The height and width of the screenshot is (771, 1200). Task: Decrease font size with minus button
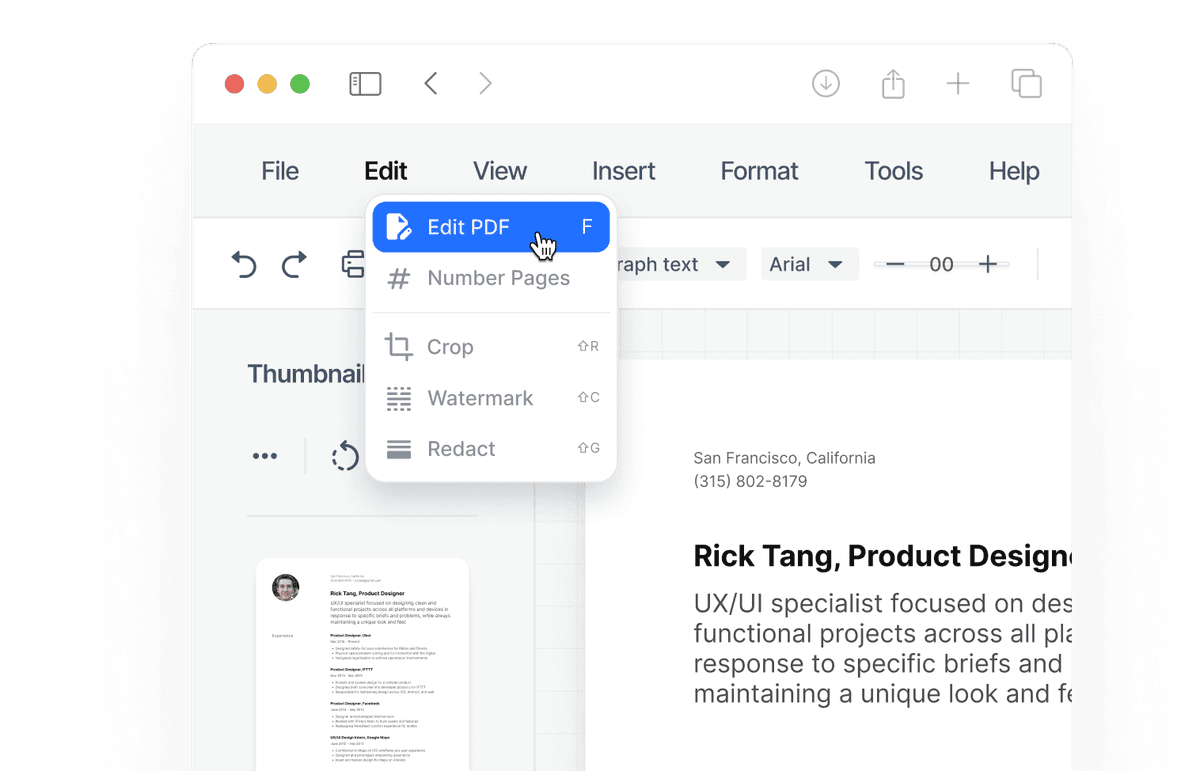(x=895, y=264)
